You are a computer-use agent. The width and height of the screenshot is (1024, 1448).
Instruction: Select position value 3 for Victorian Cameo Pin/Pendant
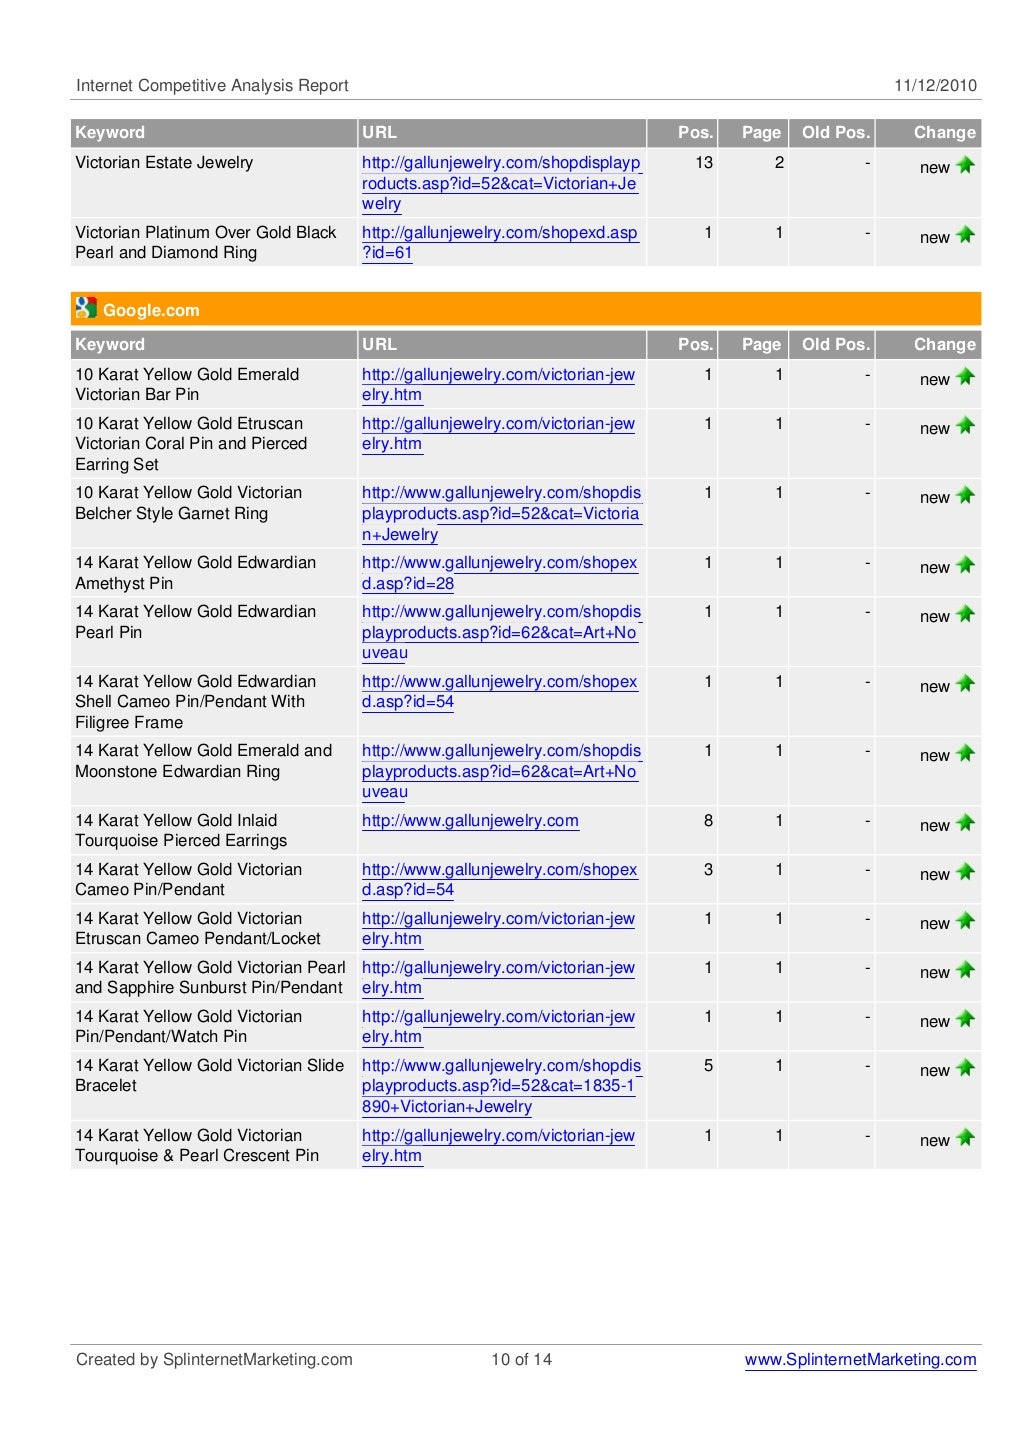tap(708, 869)
